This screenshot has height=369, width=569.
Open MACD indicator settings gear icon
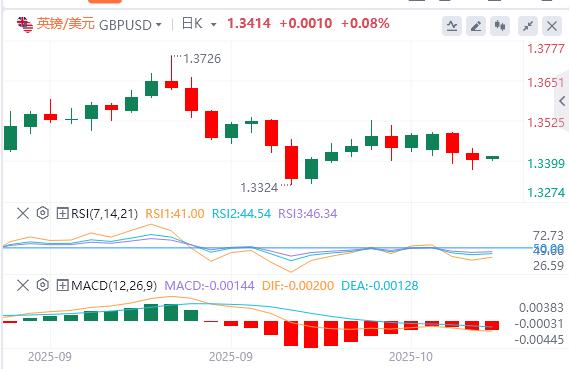(x=42, y=285)
